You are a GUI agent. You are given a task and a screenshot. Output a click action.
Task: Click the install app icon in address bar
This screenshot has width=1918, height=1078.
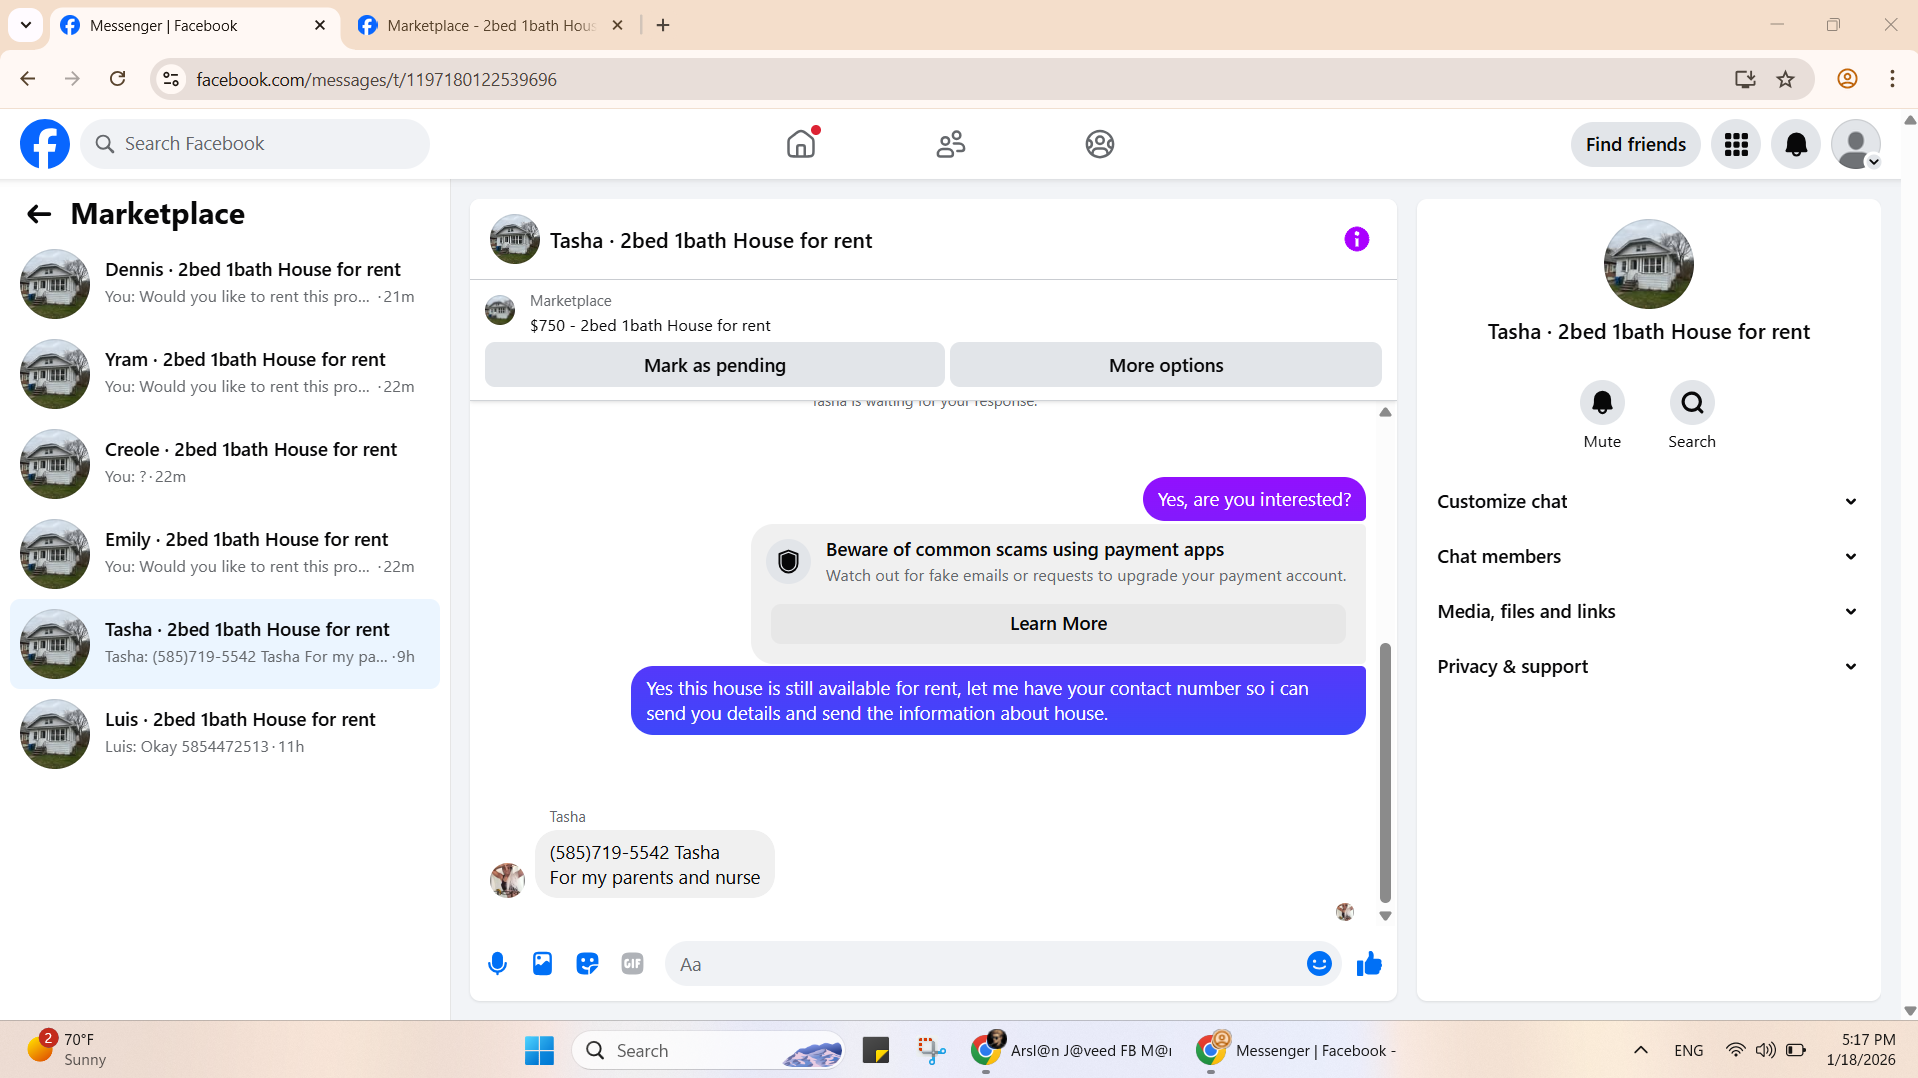pos(1745,80)
